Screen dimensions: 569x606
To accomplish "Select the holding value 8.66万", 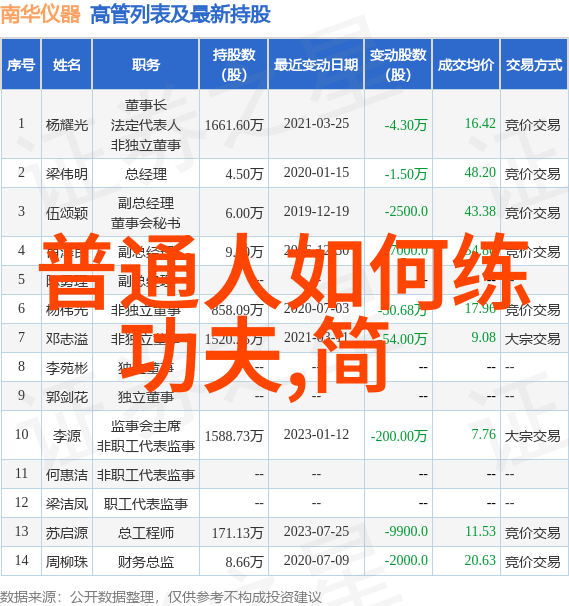I will point(244,562).
